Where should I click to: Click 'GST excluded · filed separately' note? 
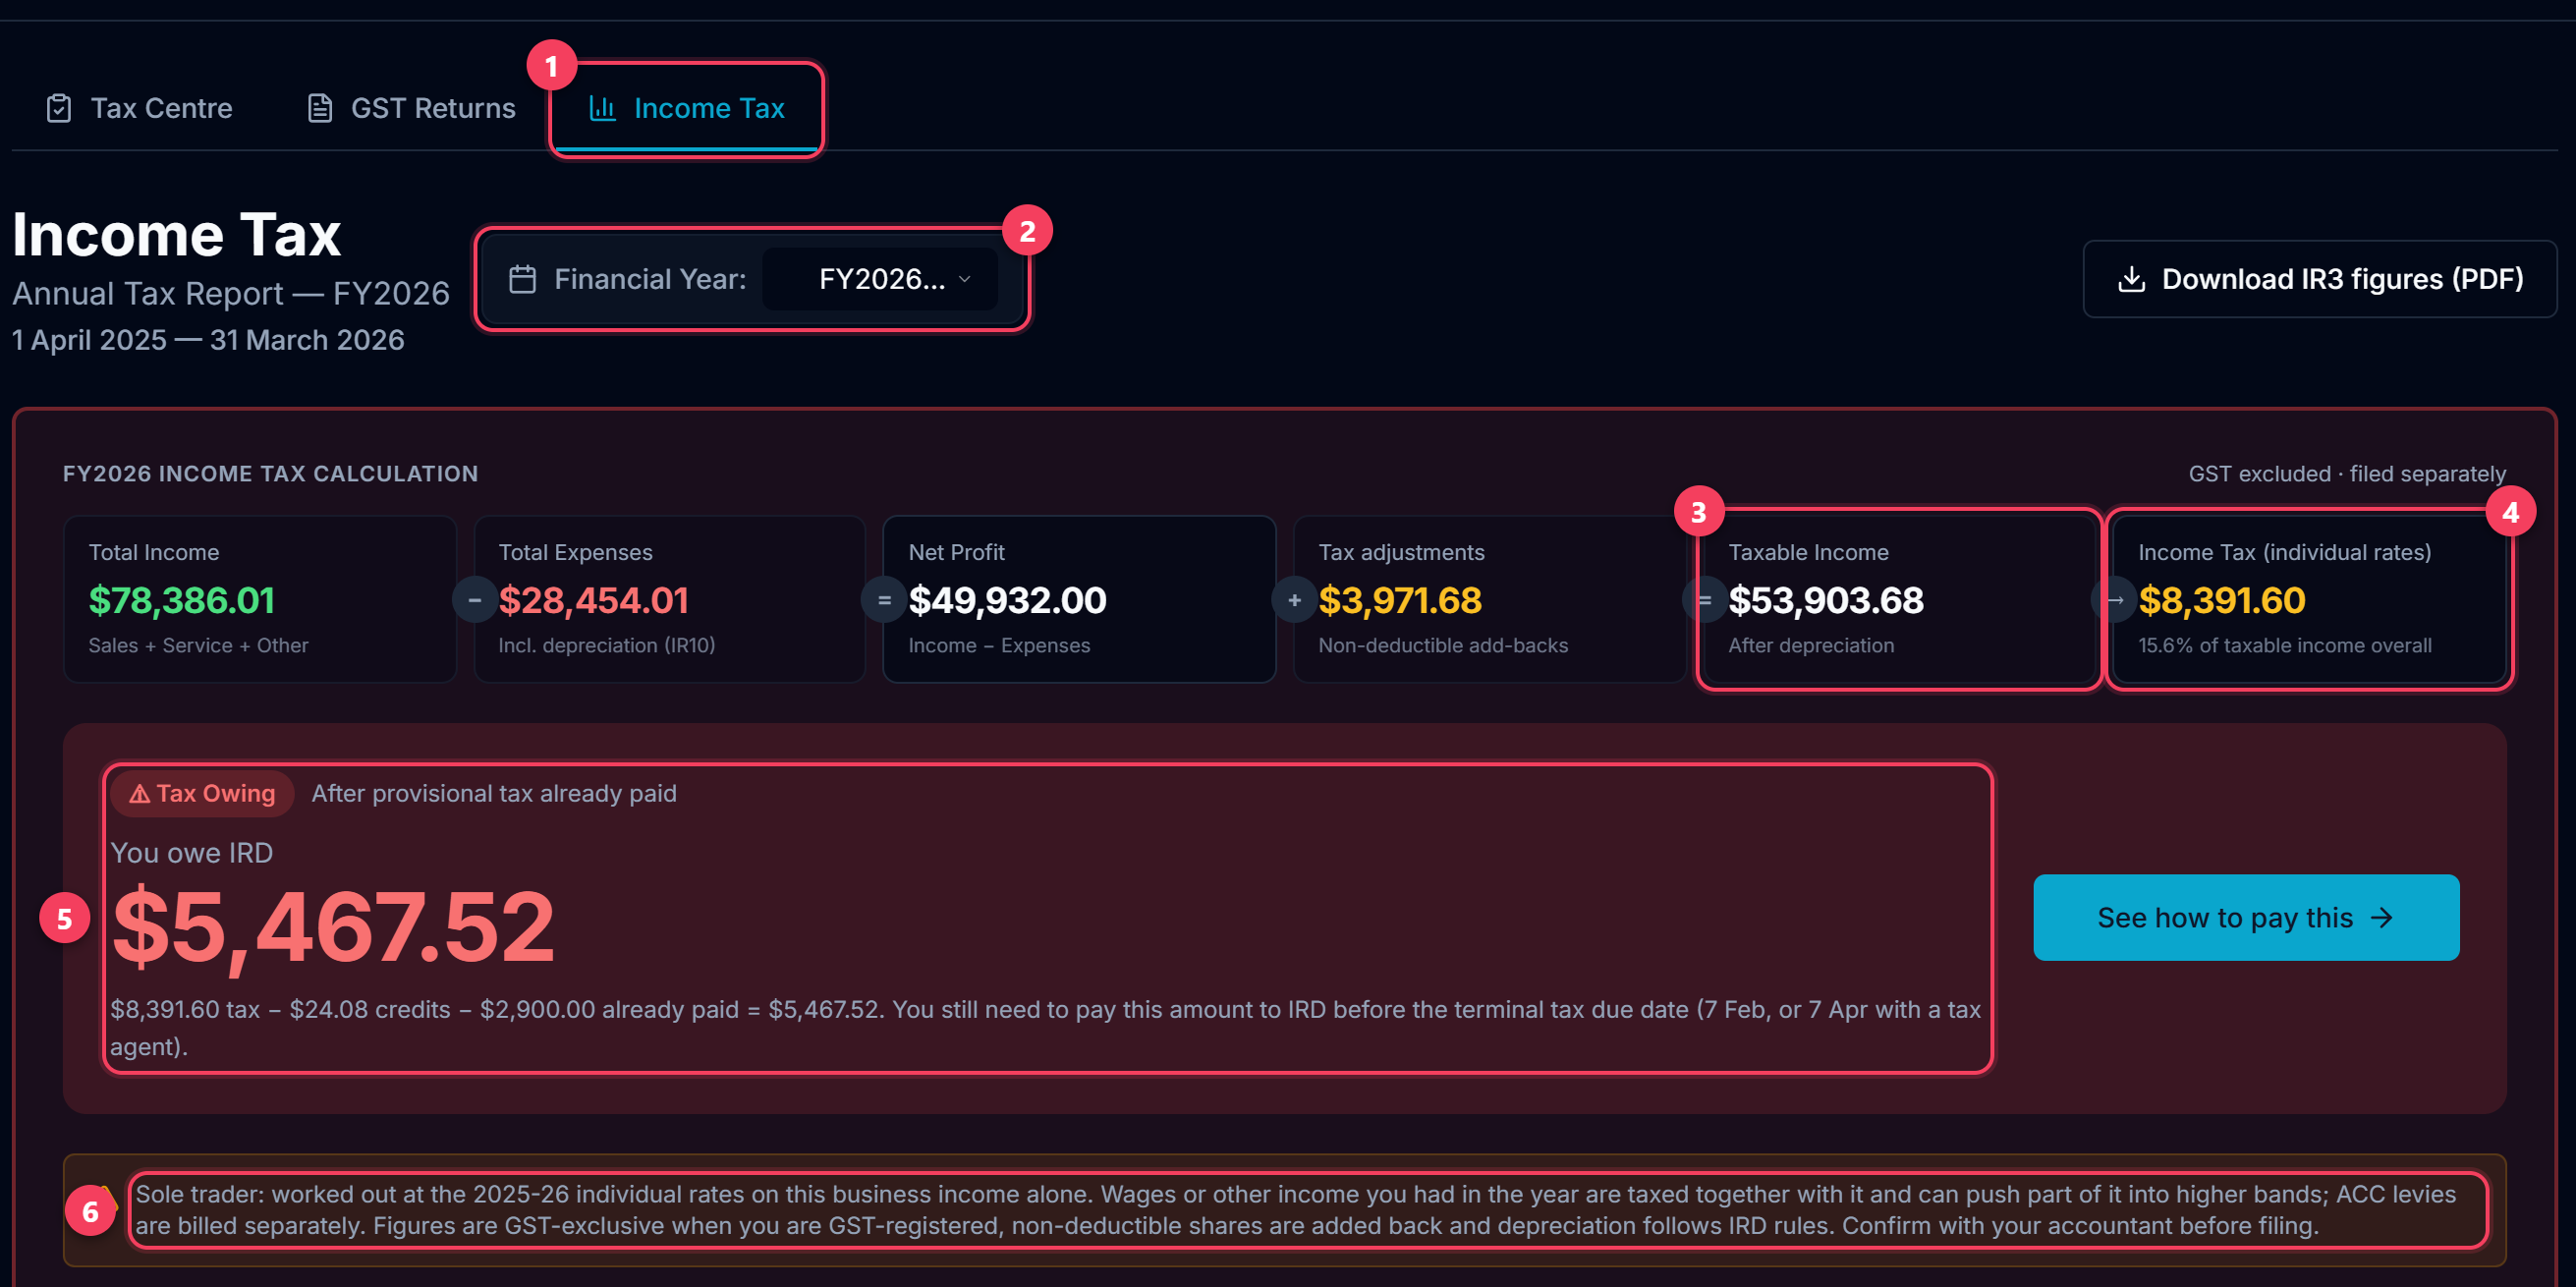[2347, 473]
